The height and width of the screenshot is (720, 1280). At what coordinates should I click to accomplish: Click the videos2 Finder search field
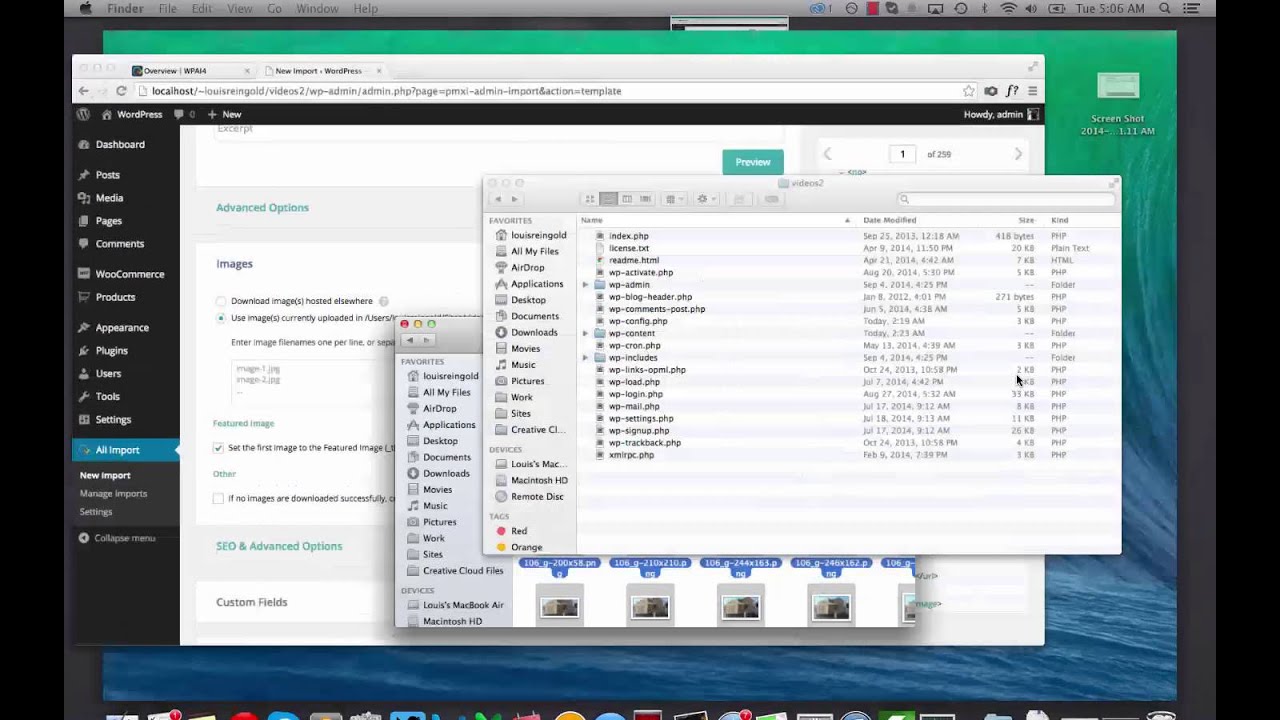[1005, 199]
